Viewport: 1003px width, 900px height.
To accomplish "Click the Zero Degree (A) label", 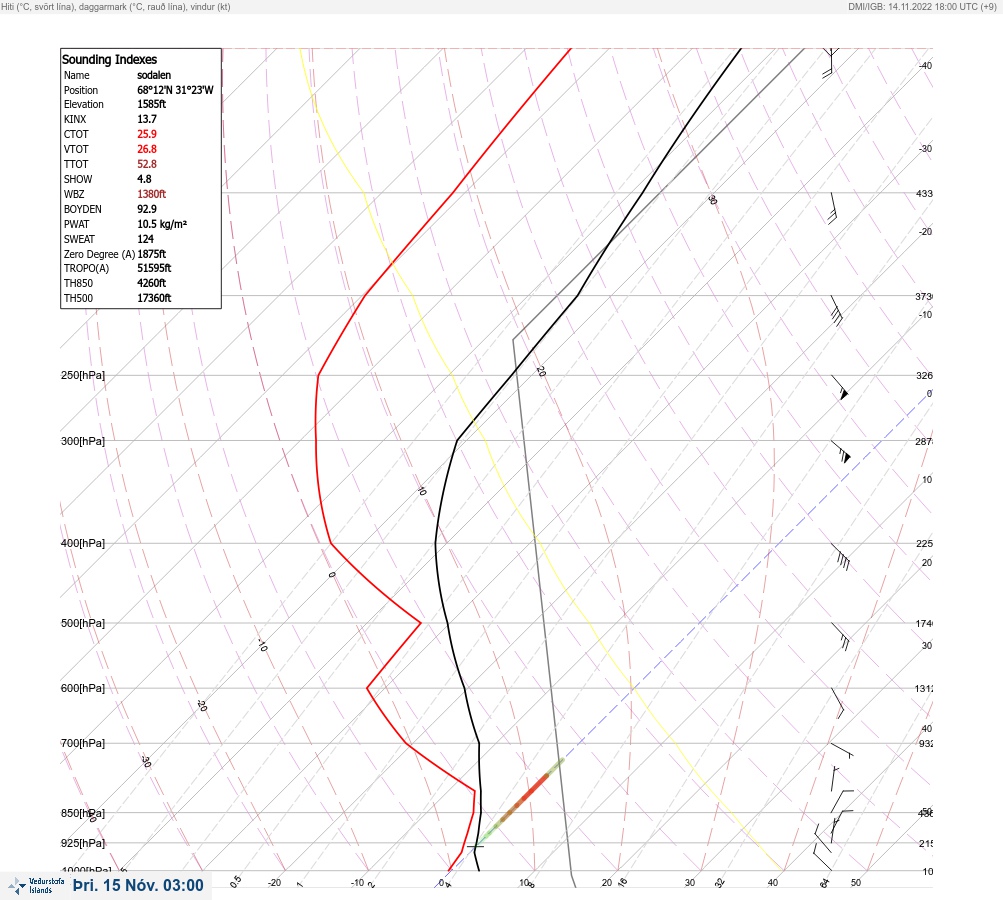I will 99,254.
